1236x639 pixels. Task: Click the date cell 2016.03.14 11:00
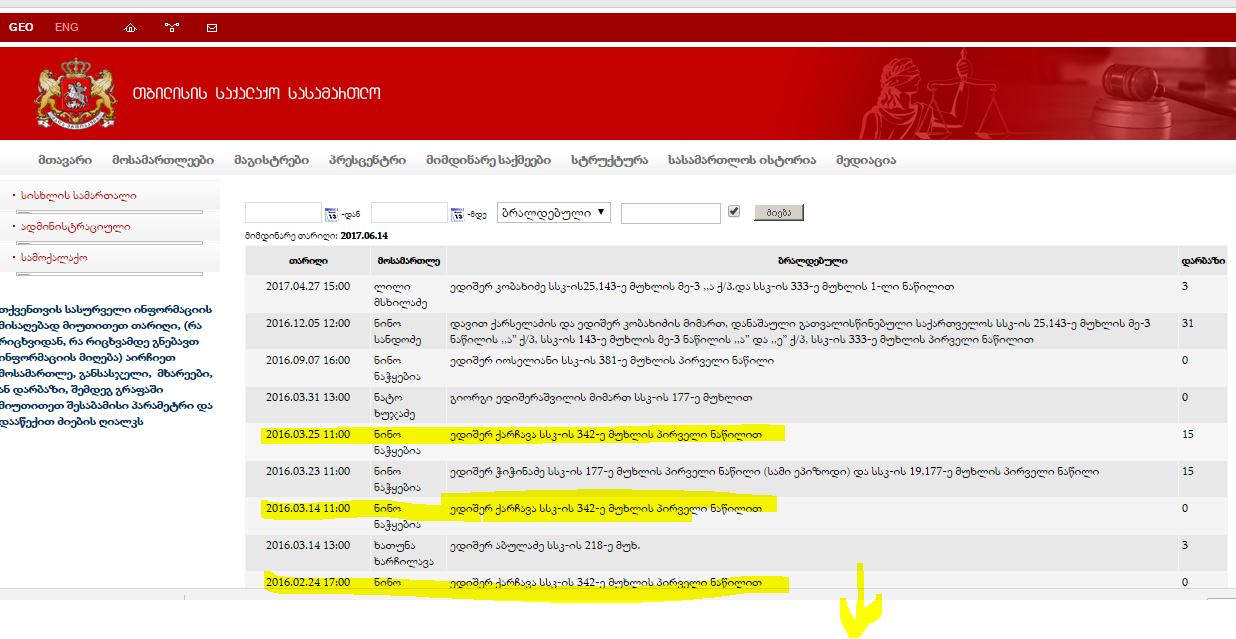point(308,508)
